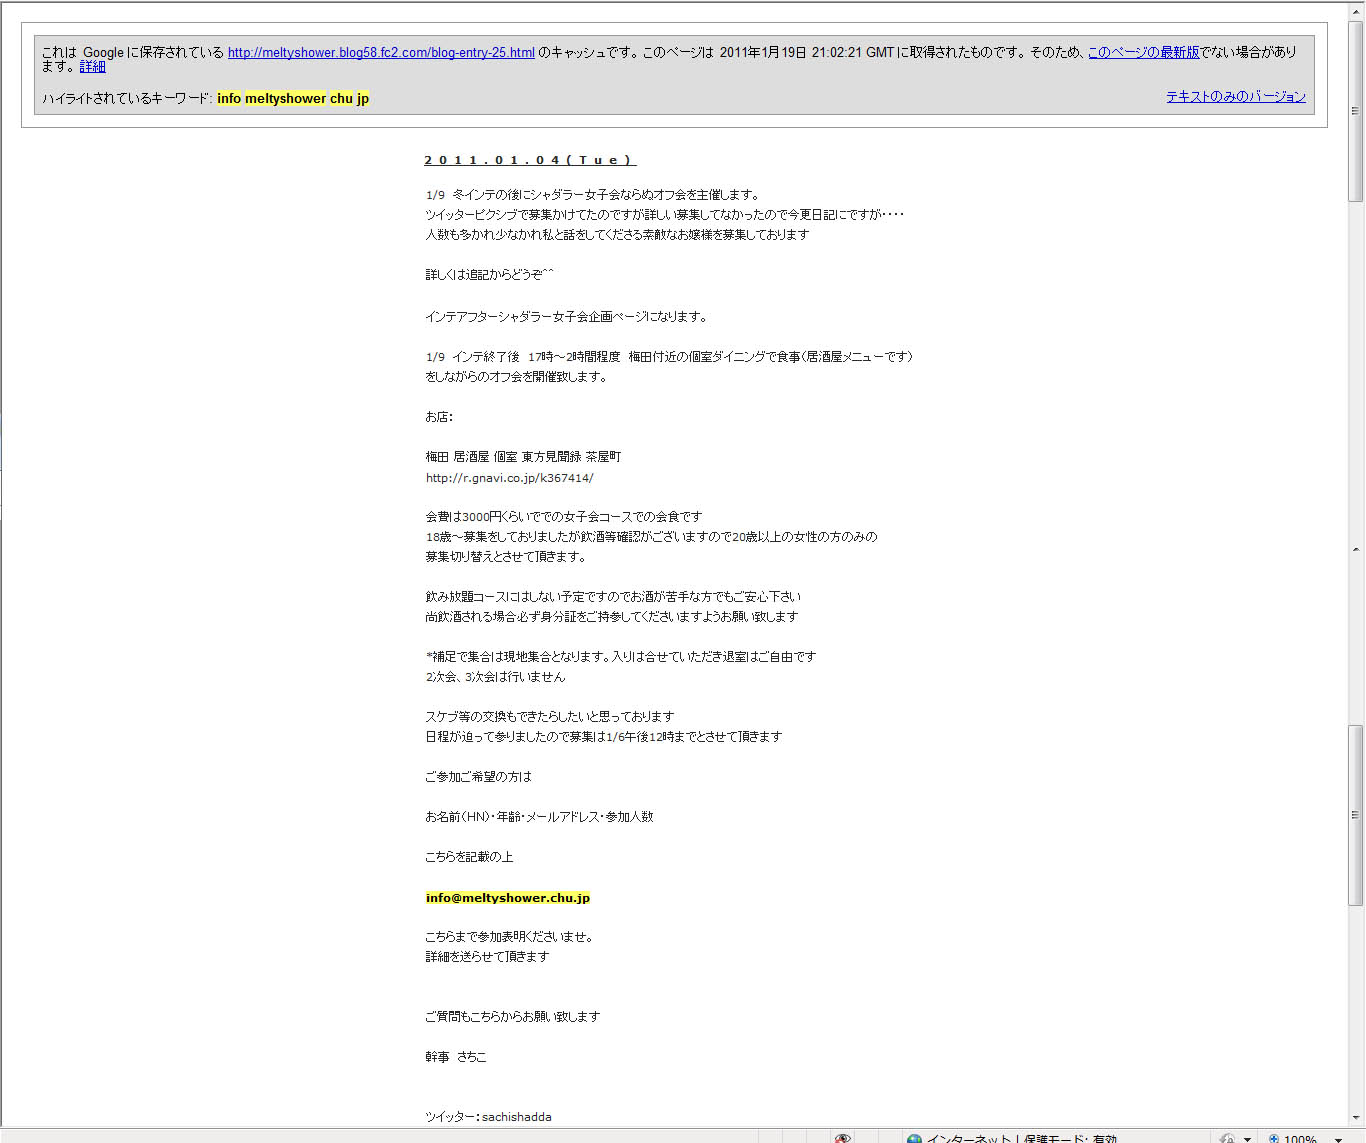Click the zoom level 100% button
Screen dimensions: 1366x1143
[1292, 1139]
